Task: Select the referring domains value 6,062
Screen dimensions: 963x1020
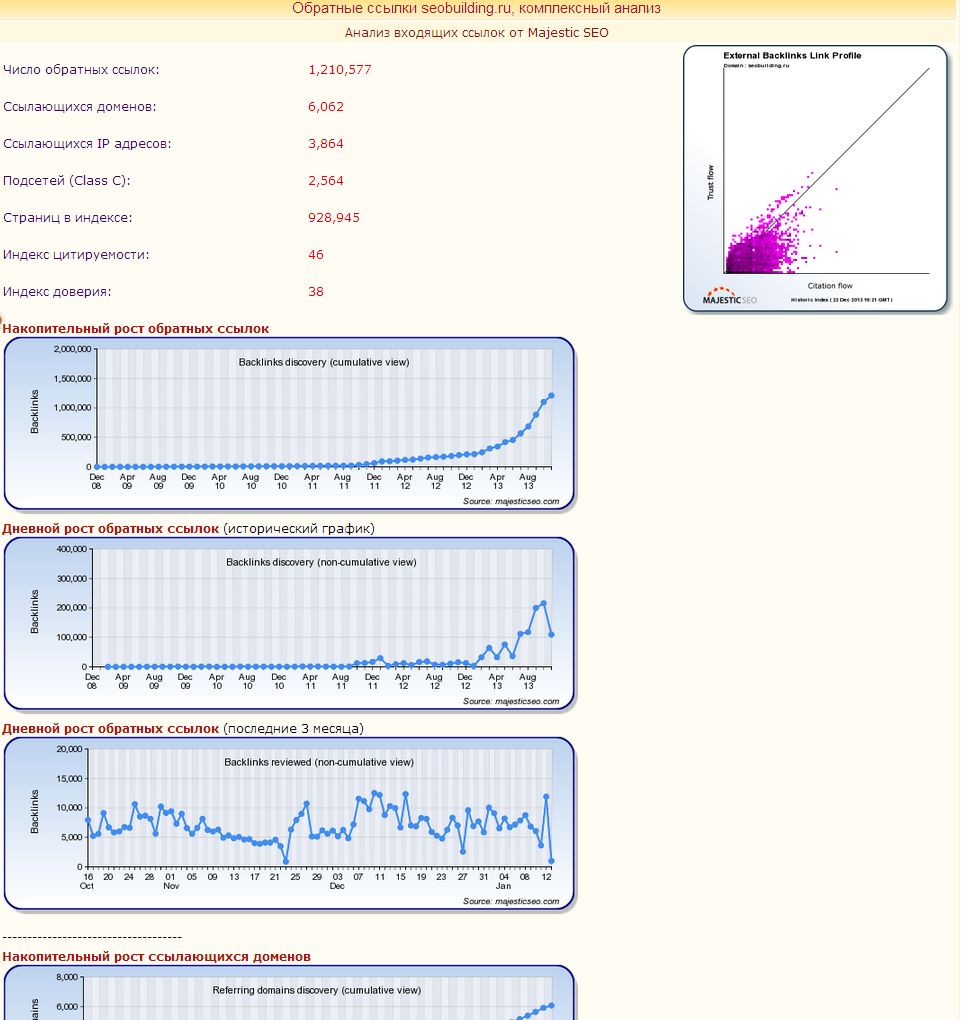Action: (x=326, y=107)
